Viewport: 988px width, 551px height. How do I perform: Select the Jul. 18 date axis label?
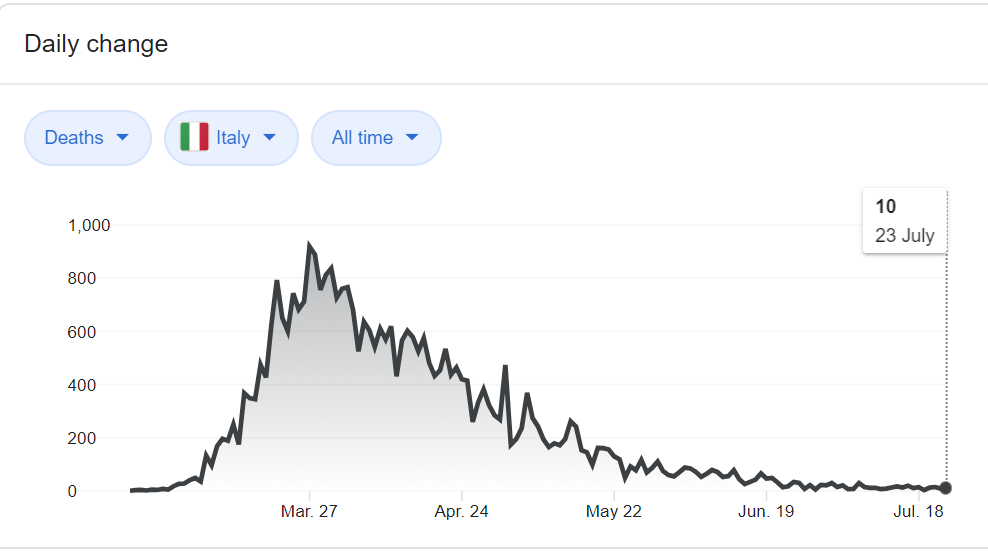918,512
